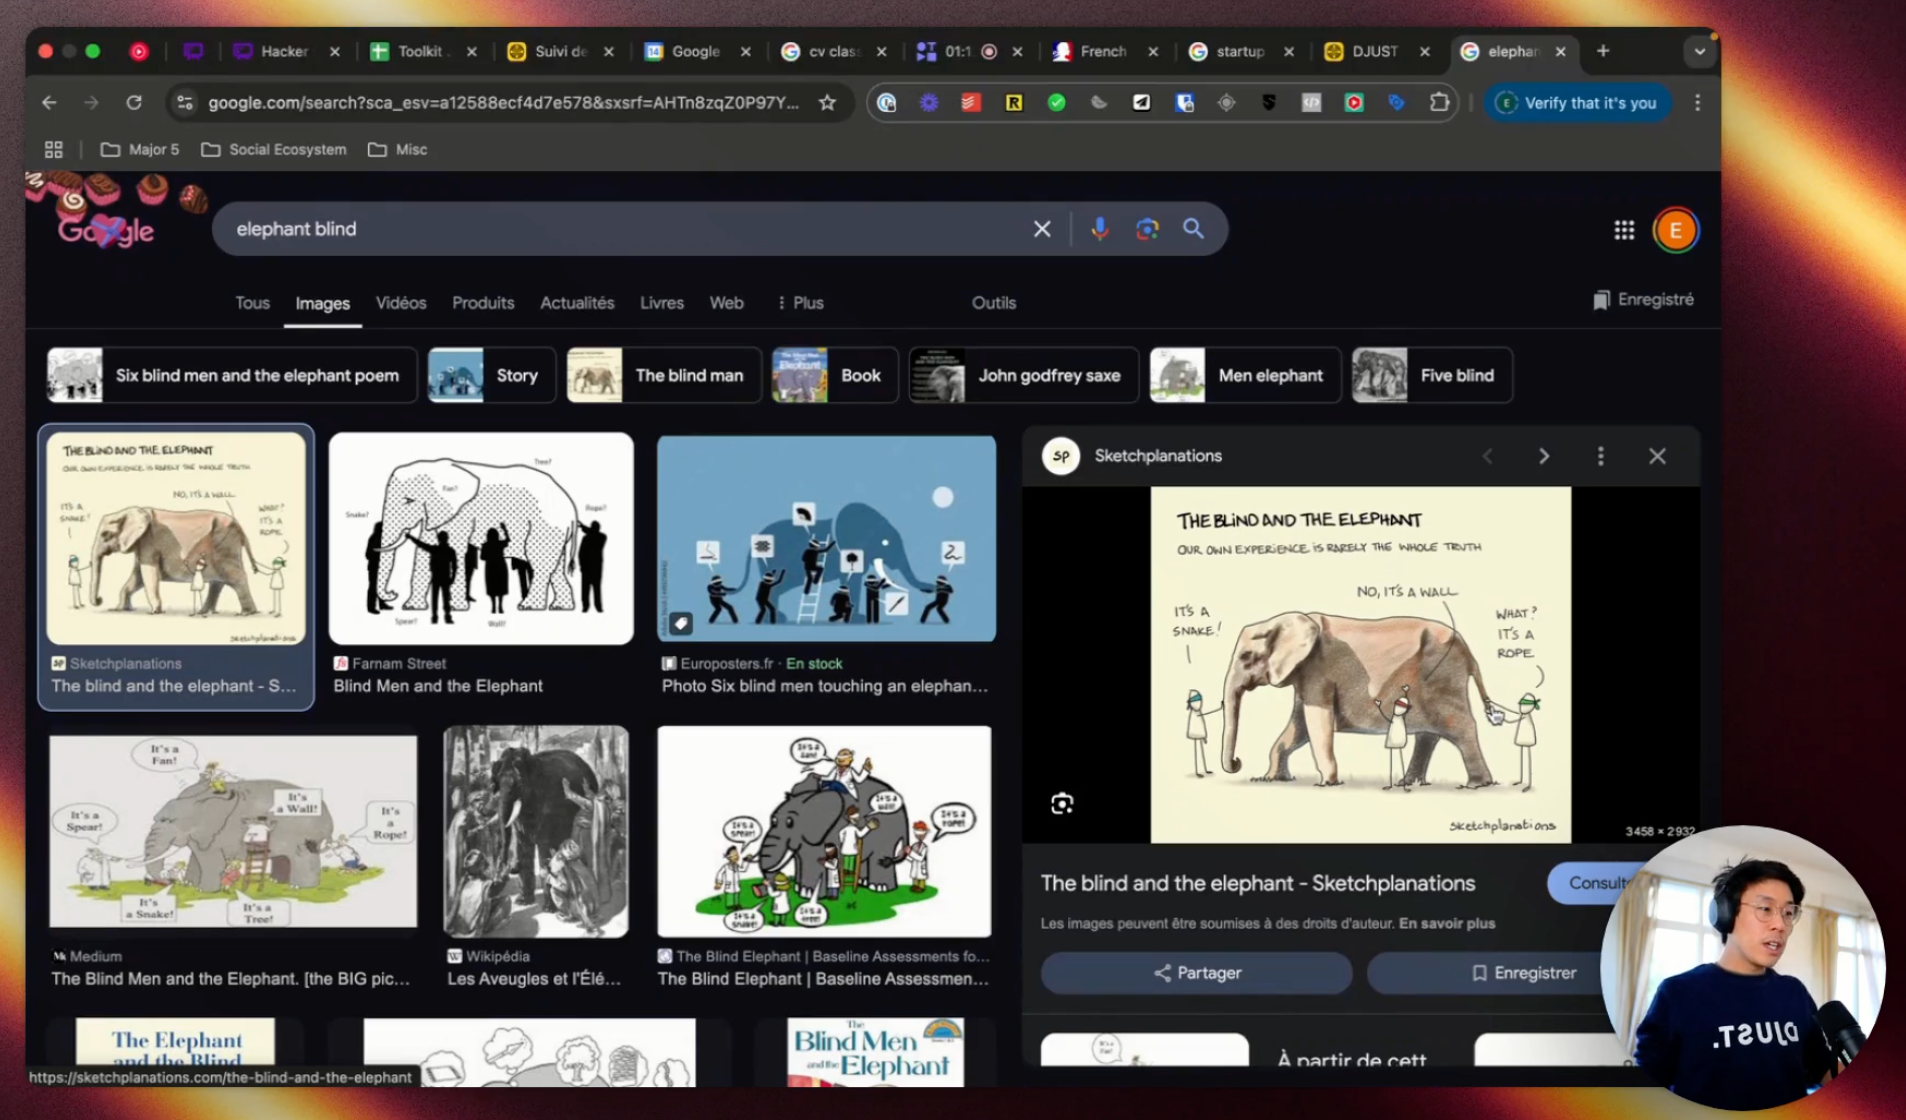Open the browser extensions puzzle icon
The image size is (1906, 1120).
[x=1439, y=103]
